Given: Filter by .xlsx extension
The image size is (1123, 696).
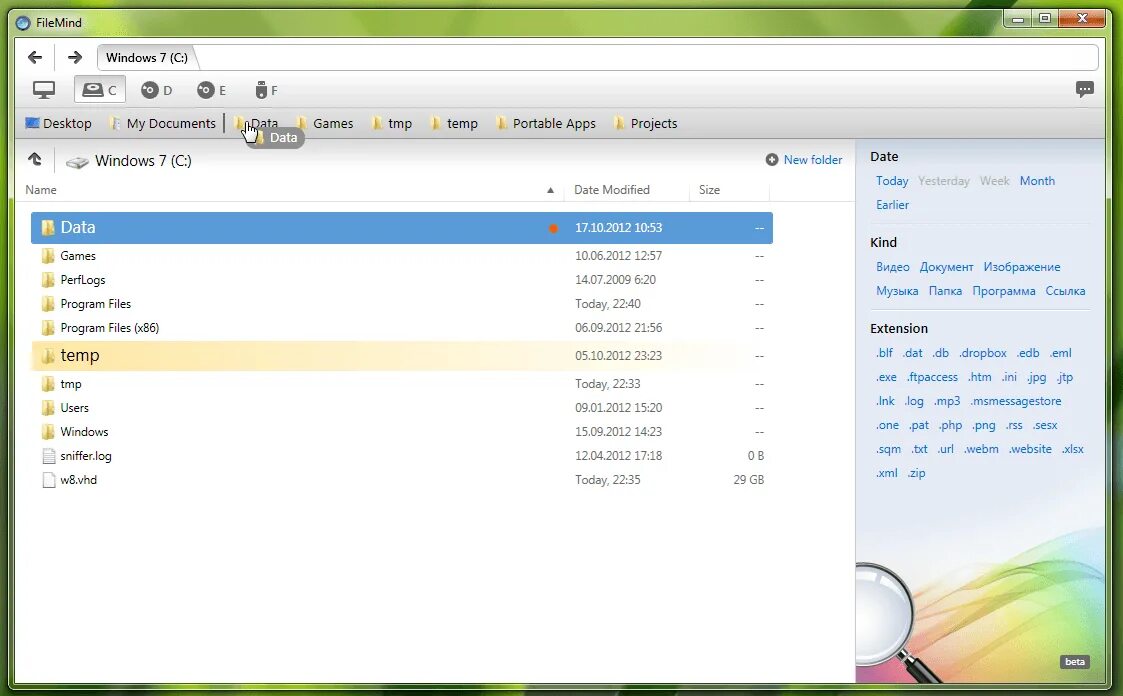Looking at the screenshot, I should pos(1072,449).
